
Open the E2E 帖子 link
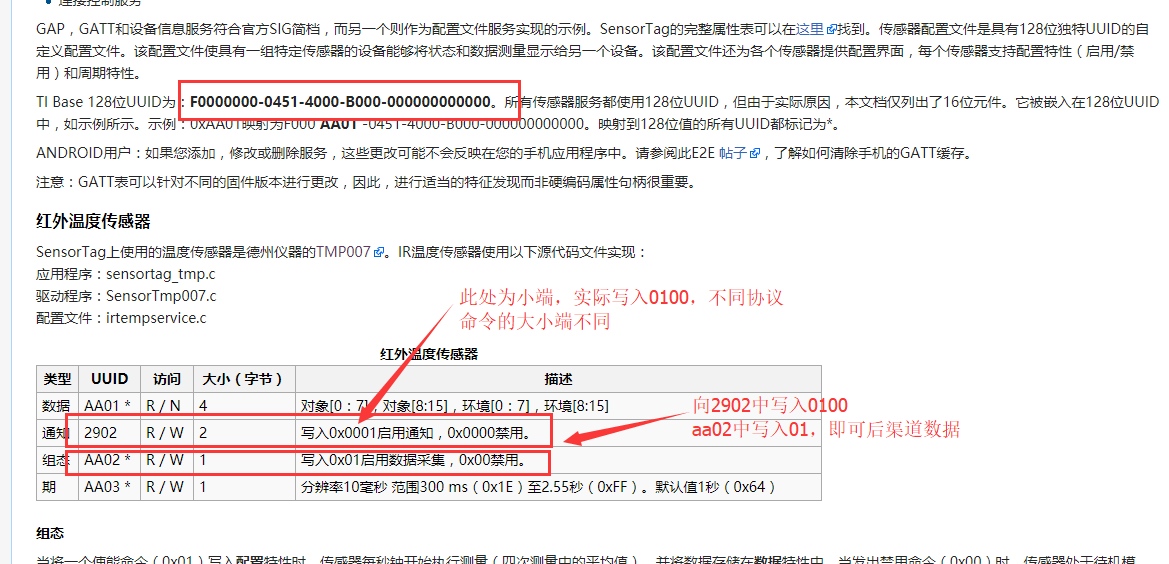[x=733, y=153]
